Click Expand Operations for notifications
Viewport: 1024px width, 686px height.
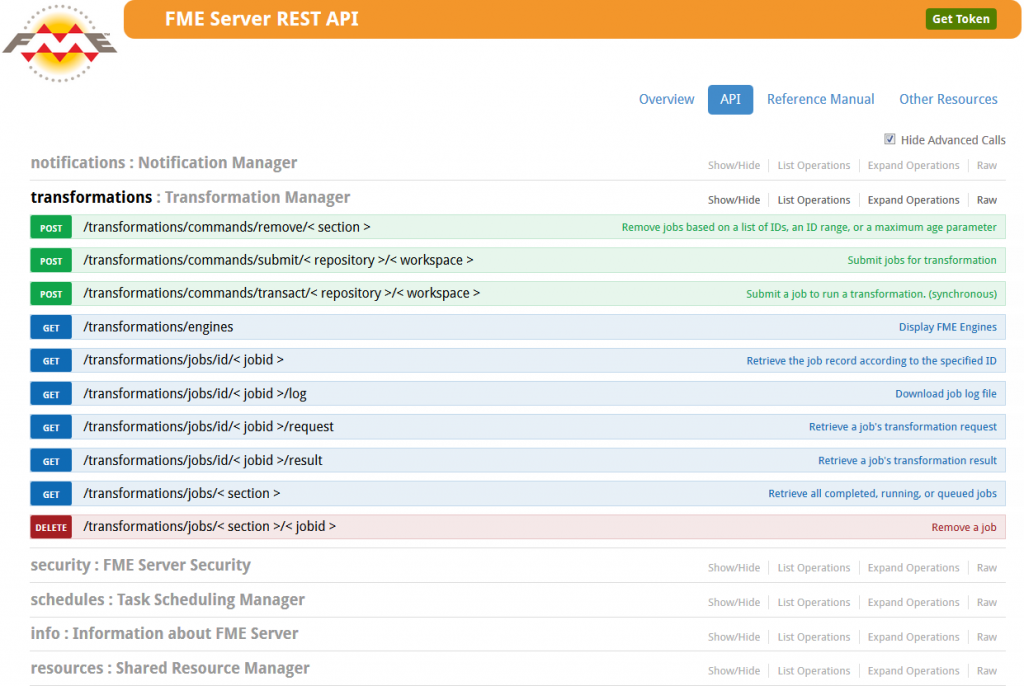pos(913,165)
